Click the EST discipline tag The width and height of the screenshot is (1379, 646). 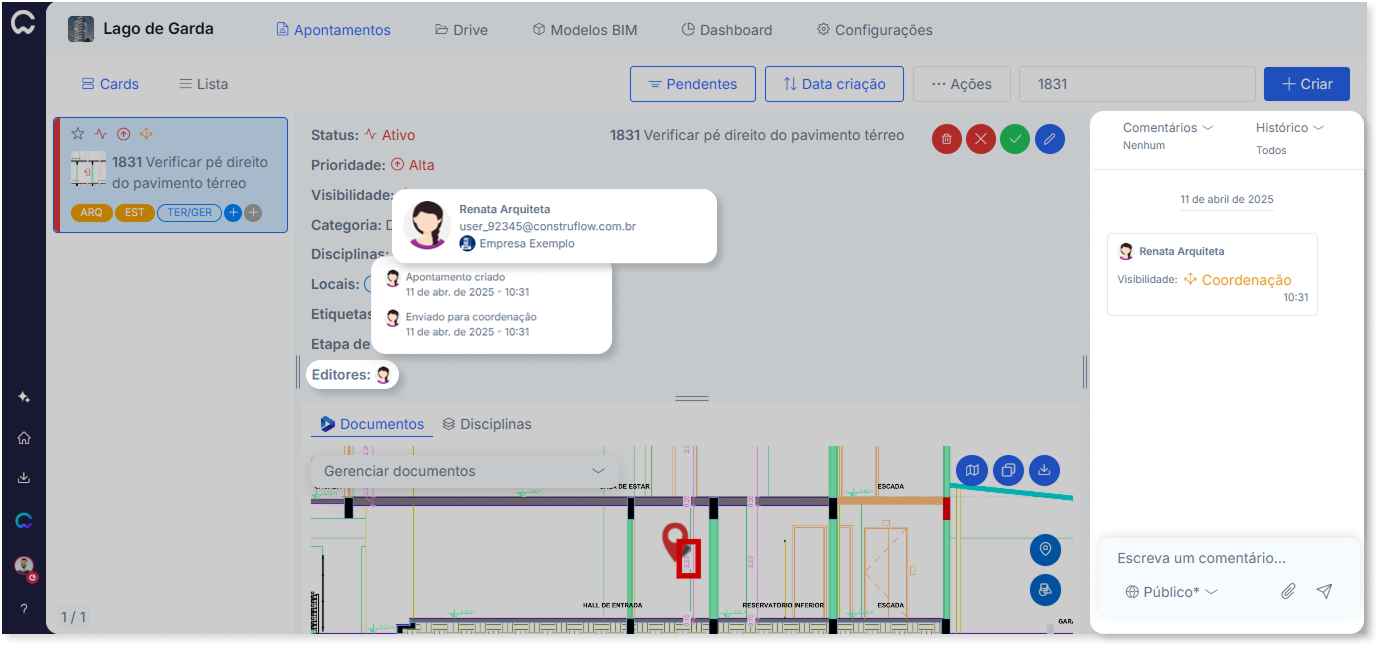click(134, 213)
